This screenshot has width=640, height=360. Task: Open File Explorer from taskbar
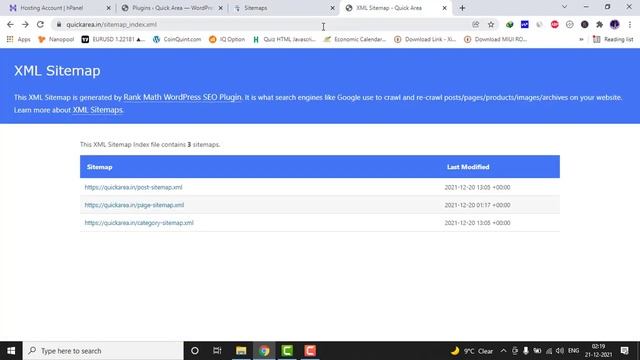click(x=241, y=351)
